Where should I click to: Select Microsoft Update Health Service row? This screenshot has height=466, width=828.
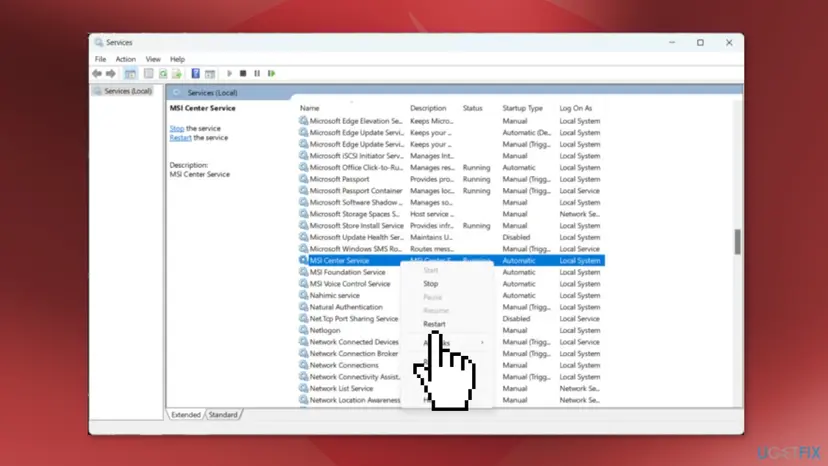pyautogui.click(x=451, y=237)
